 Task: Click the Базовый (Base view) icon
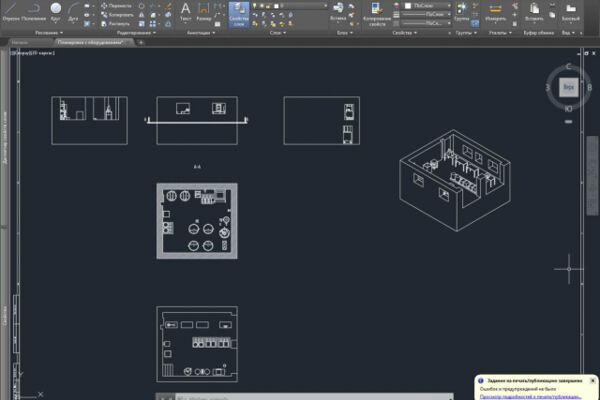[571, 11]
